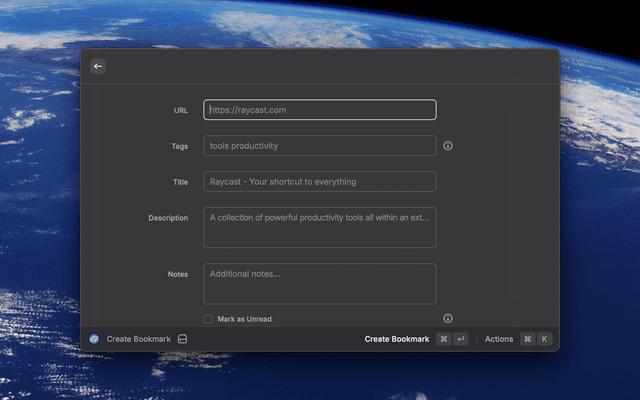
Task: Select the Title text field
Action: click(x=320, y=182)
